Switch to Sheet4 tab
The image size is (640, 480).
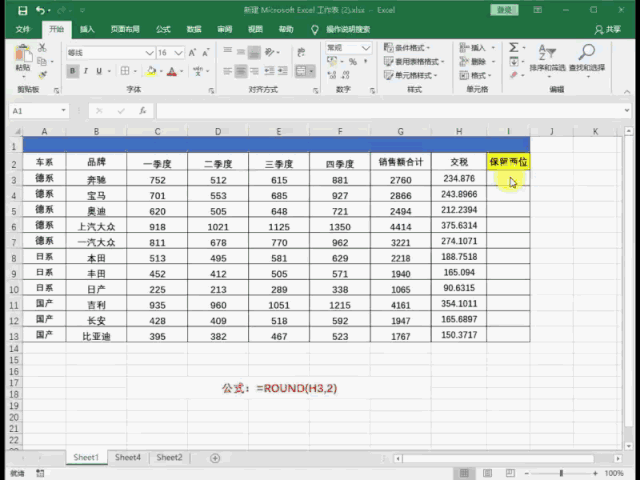128,458
